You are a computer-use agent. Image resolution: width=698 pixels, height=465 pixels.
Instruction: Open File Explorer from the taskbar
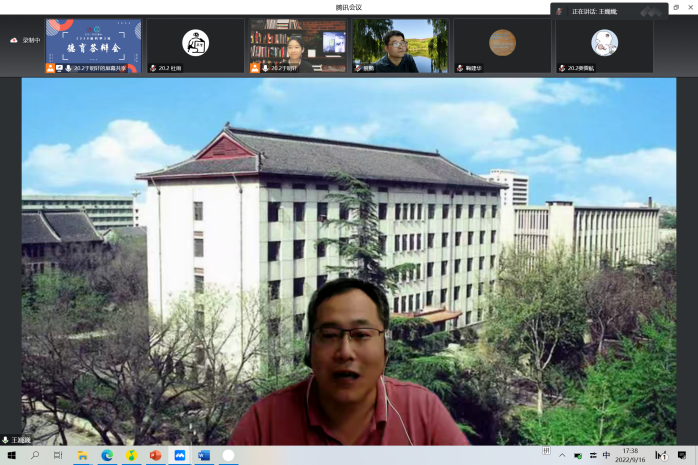pos(83,455)
